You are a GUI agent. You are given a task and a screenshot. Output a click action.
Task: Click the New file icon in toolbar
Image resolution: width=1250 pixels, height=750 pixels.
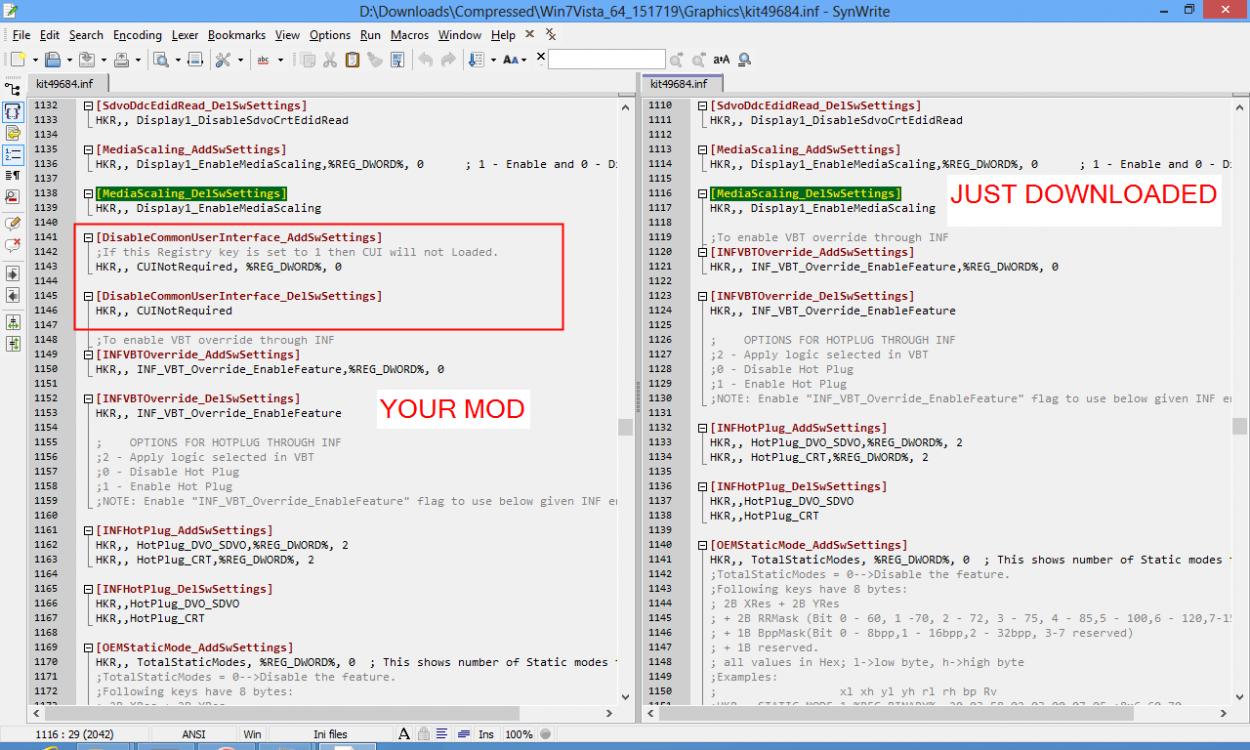click(x=17, y=60)
